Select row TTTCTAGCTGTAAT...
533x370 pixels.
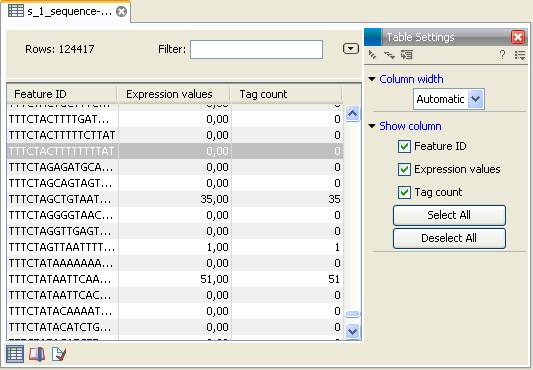point(175,199)
